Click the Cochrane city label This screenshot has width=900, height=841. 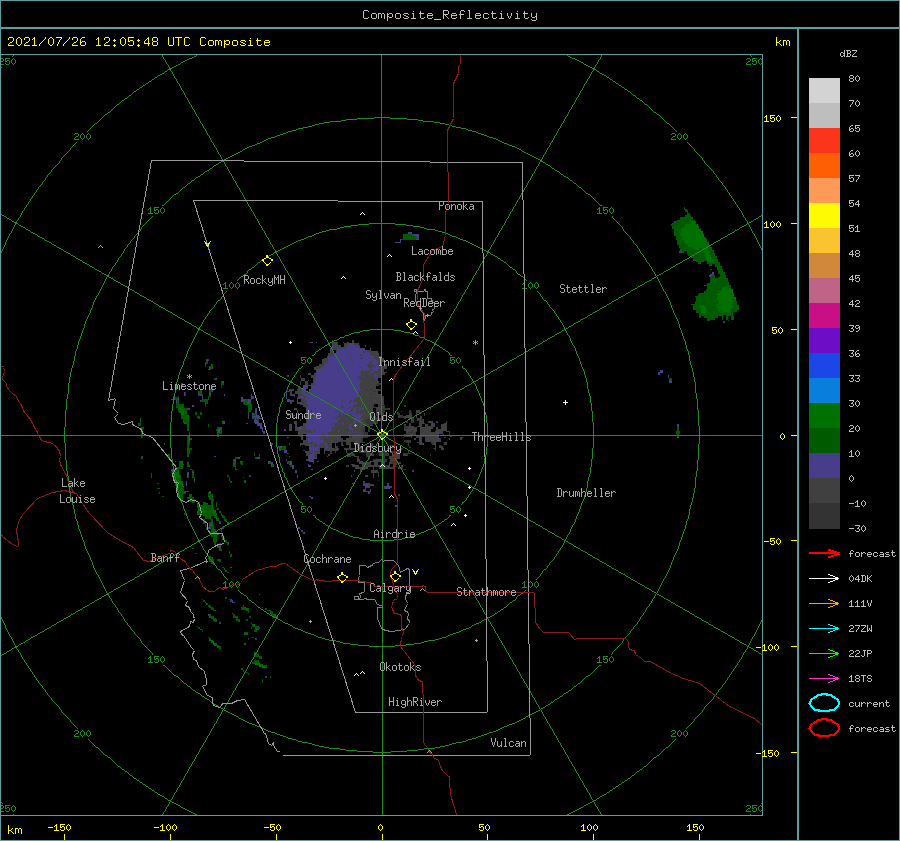tap(327, 559)
